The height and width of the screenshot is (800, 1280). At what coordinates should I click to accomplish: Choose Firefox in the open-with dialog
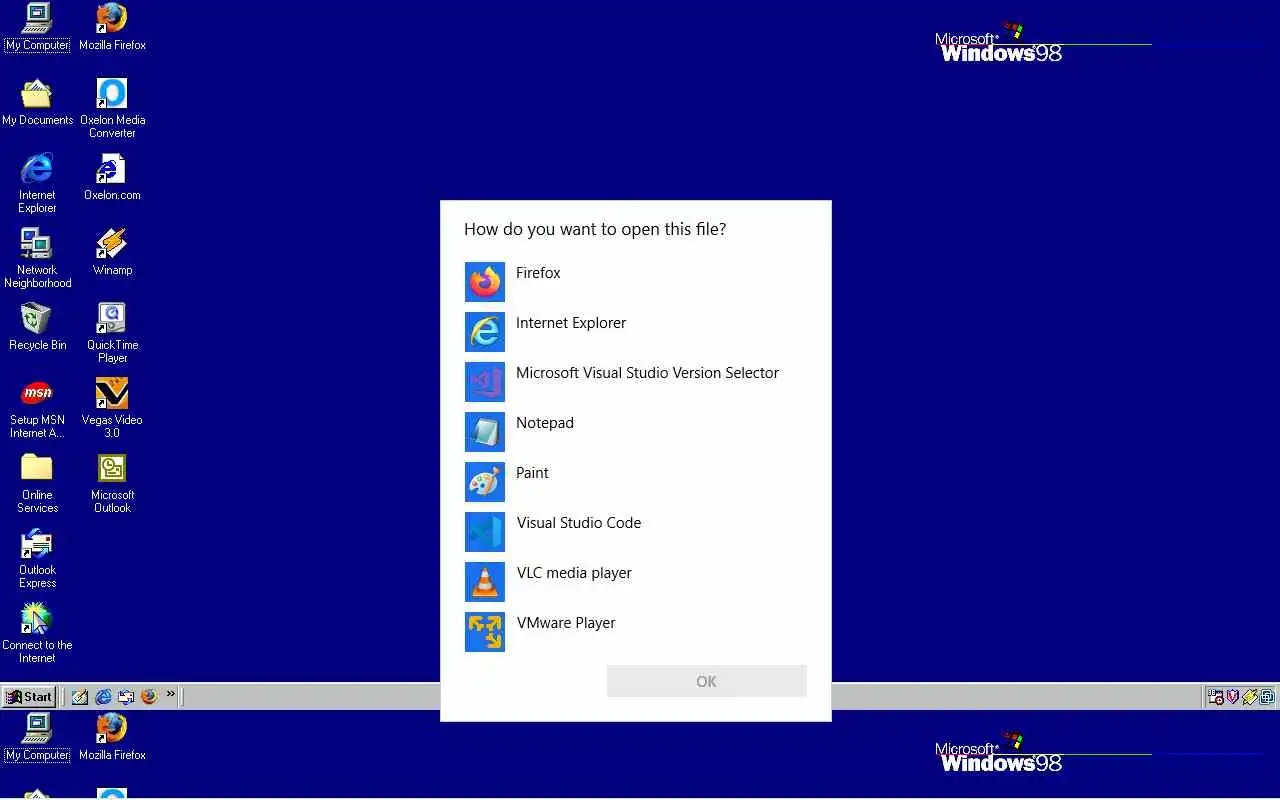pos(635,282)
